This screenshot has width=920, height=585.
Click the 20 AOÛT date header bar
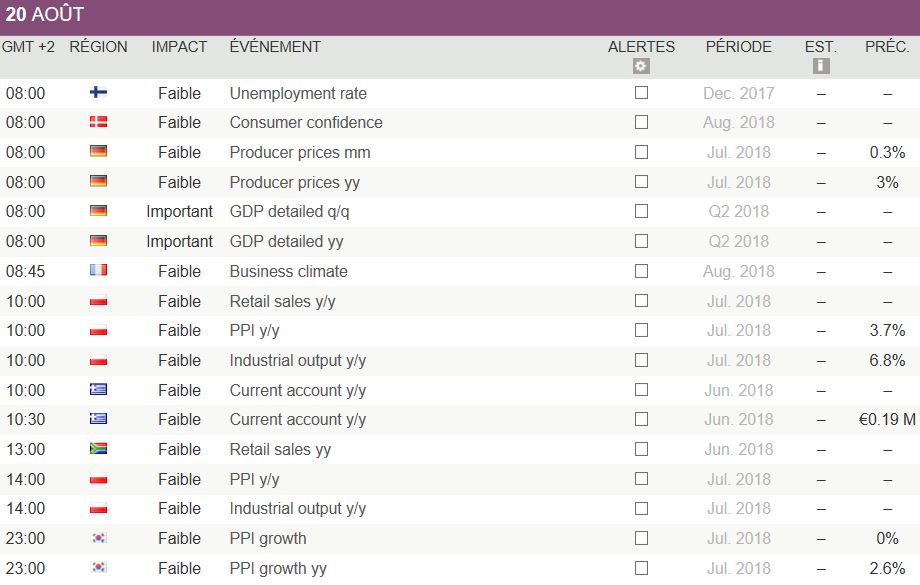[460, 16]
